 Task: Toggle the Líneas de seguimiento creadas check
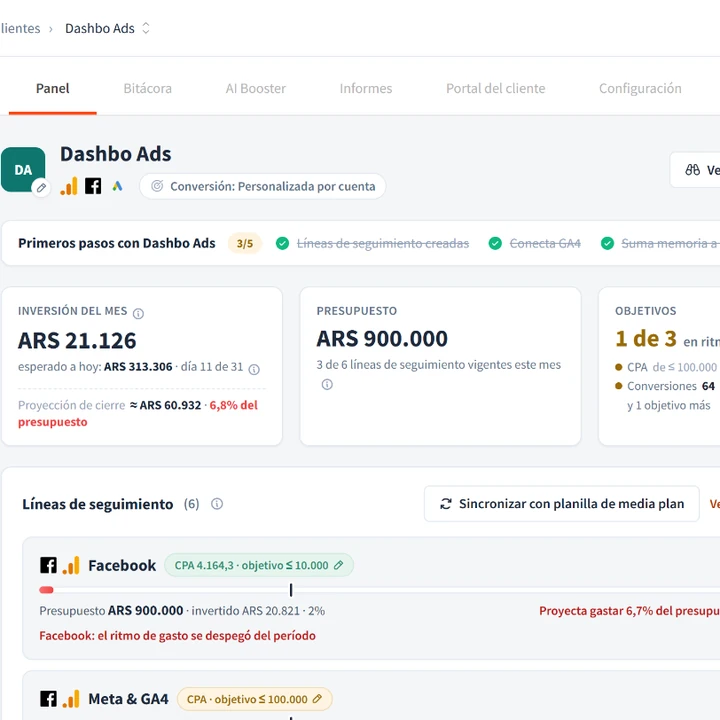[282, 243]
